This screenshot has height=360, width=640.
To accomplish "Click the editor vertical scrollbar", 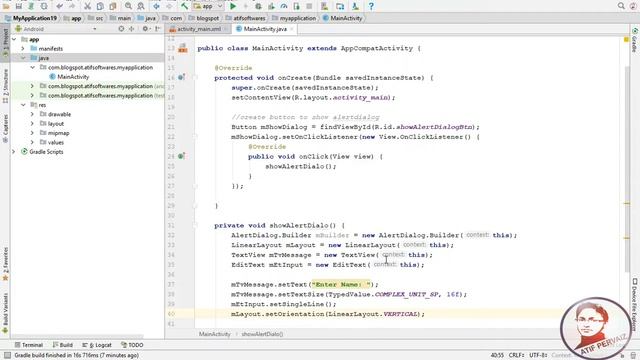I will pos(627,169).
